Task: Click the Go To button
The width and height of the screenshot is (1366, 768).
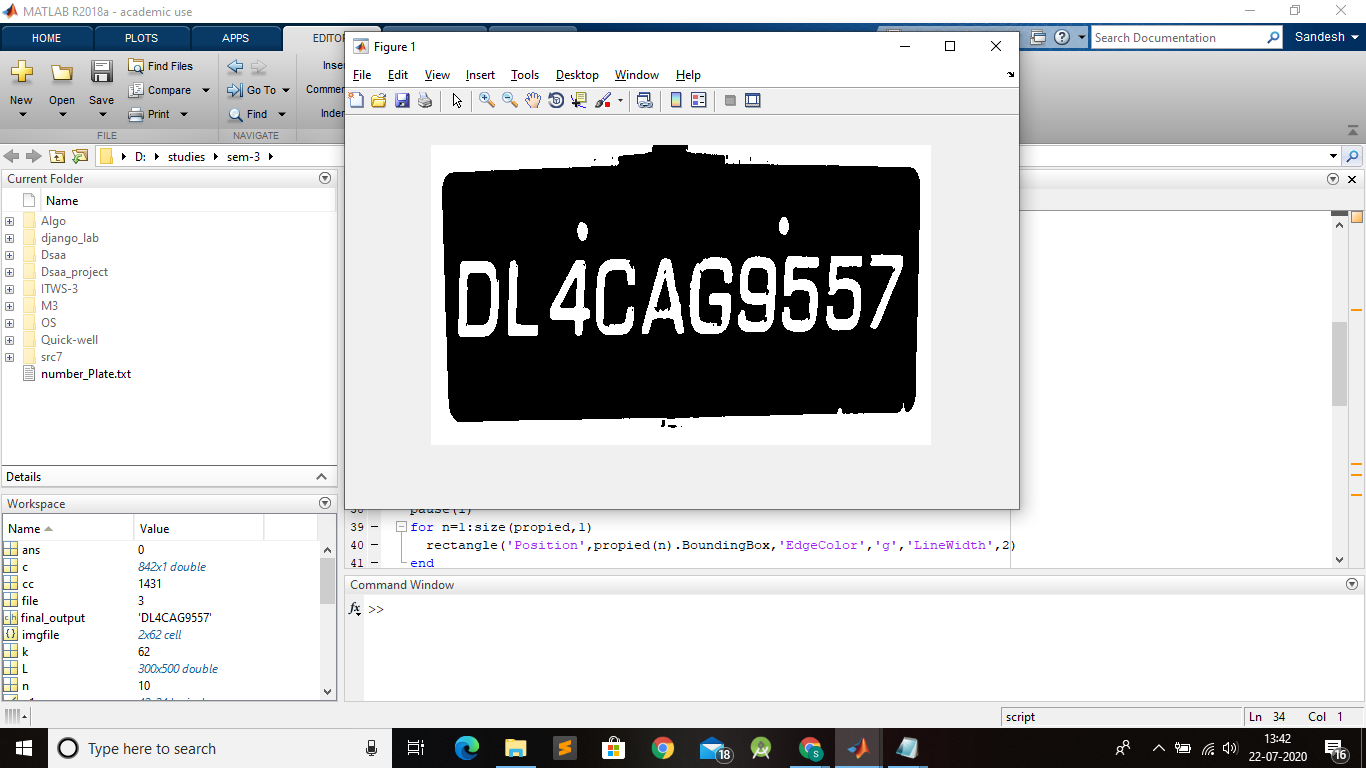Action: tap(251, 90)
